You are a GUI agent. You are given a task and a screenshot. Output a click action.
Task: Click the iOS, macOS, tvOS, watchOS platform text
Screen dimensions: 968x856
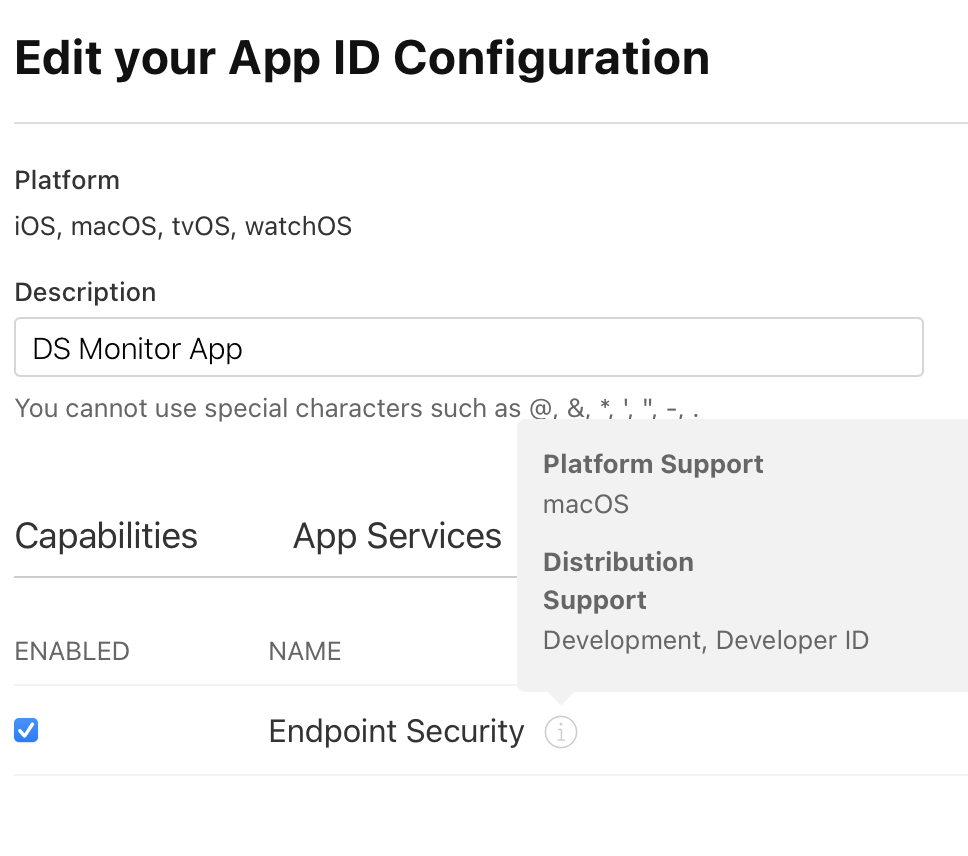pos(183,226)
